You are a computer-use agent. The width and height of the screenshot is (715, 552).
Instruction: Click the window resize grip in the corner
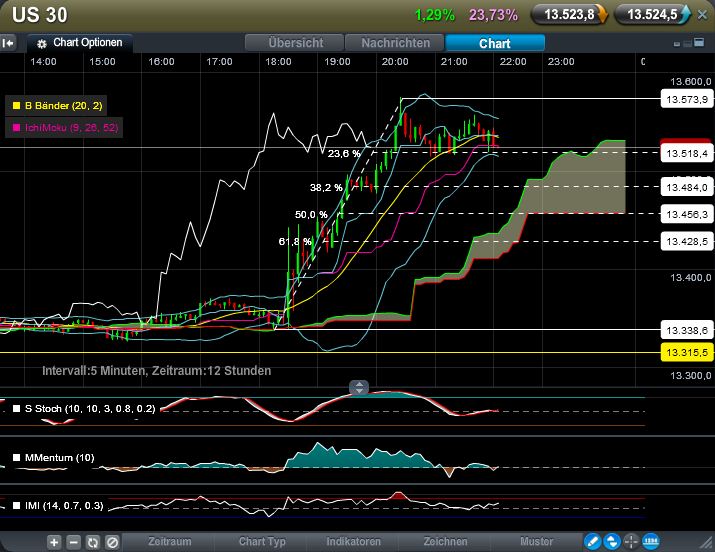pyautogui.click(x=706, y=543)
